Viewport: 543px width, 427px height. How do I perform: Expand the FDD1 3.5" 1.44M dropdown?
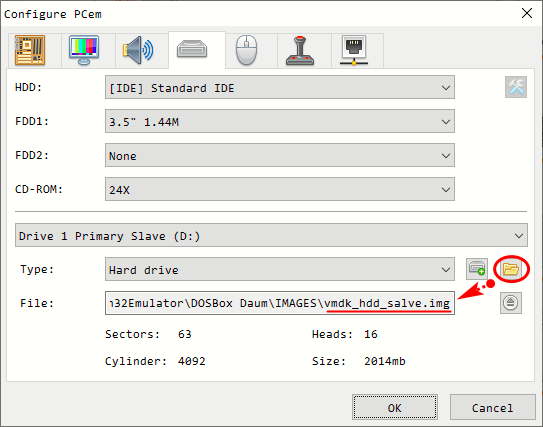(x=280, y=121)
